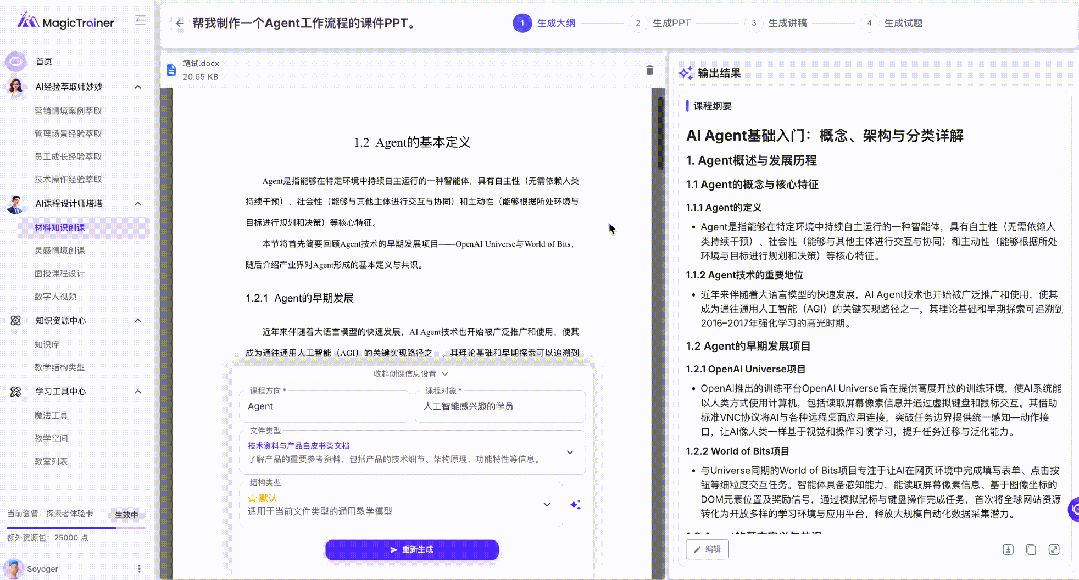The image size is (1079, 580).
Task: Click the resource package progress bar
Action: pos(76,528)
